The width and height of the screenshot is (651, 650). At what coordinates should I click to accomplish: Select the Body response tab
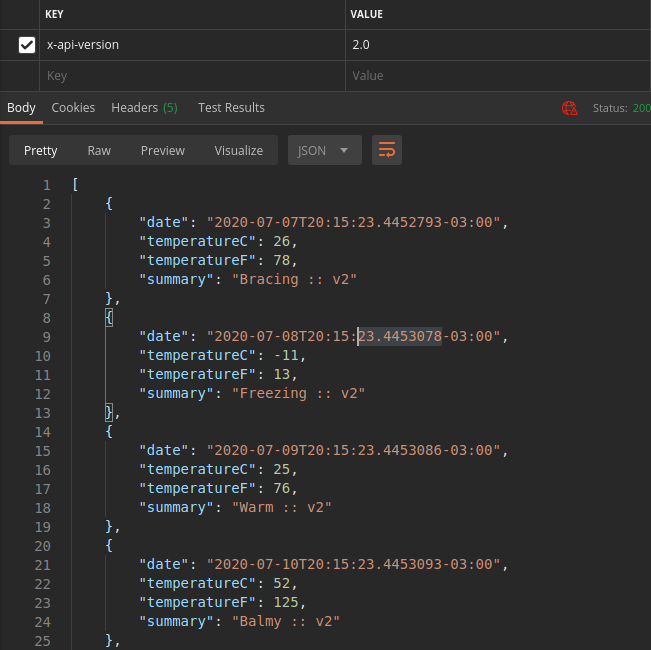point(21,108)
